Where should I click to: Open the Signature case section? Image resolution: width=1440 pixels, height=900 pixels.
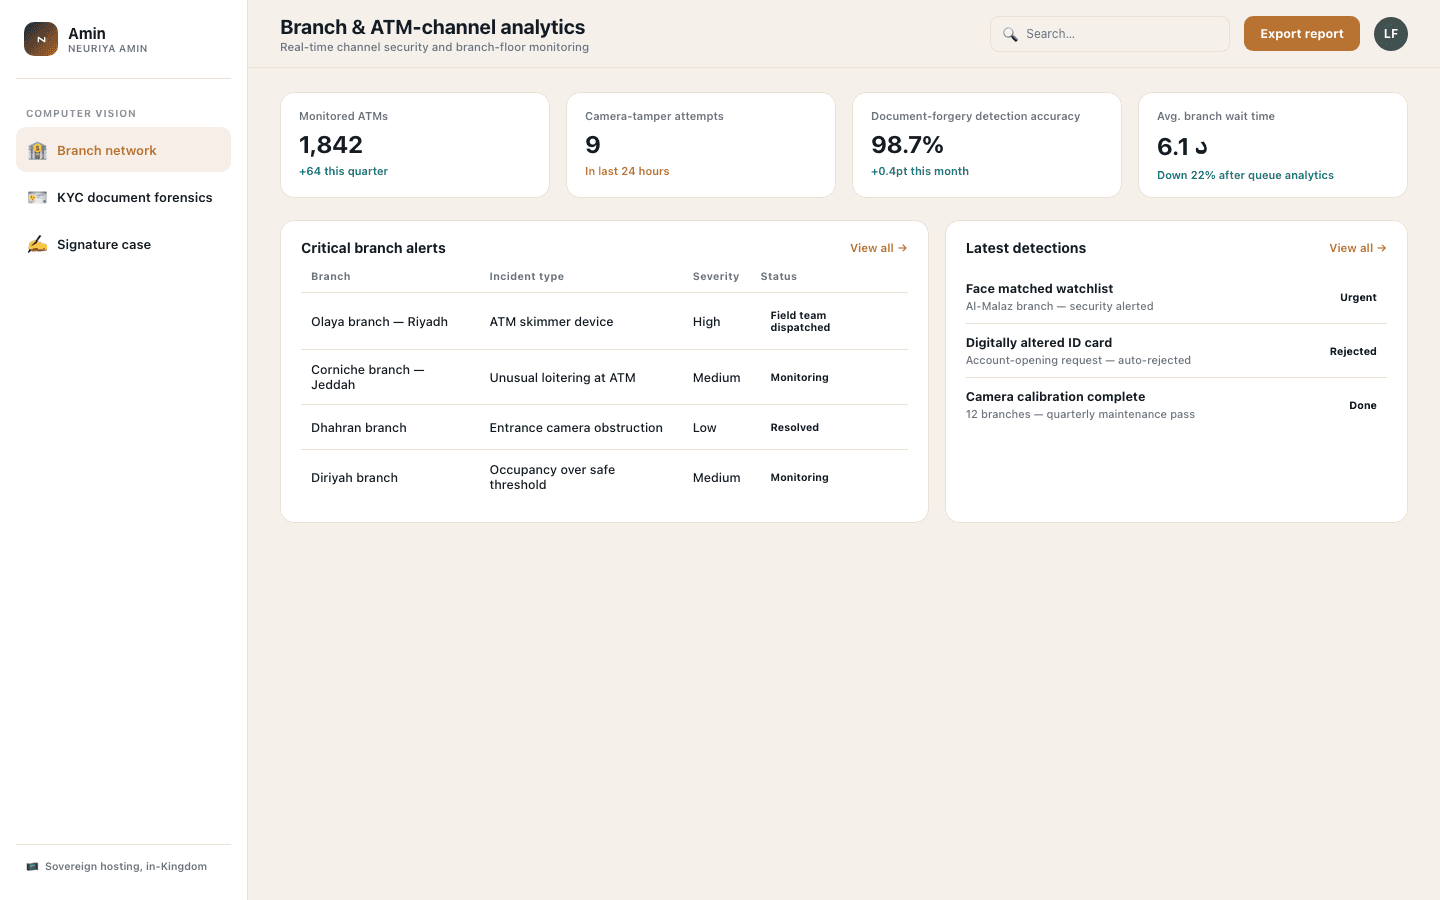[123, 244]
